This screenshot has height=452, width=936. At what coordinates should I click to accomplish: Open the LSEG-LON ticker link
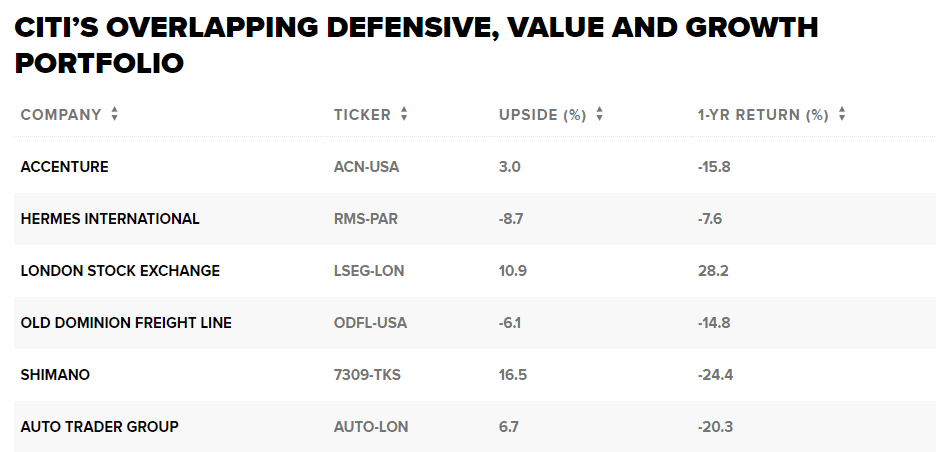click(x=369, y=271)
